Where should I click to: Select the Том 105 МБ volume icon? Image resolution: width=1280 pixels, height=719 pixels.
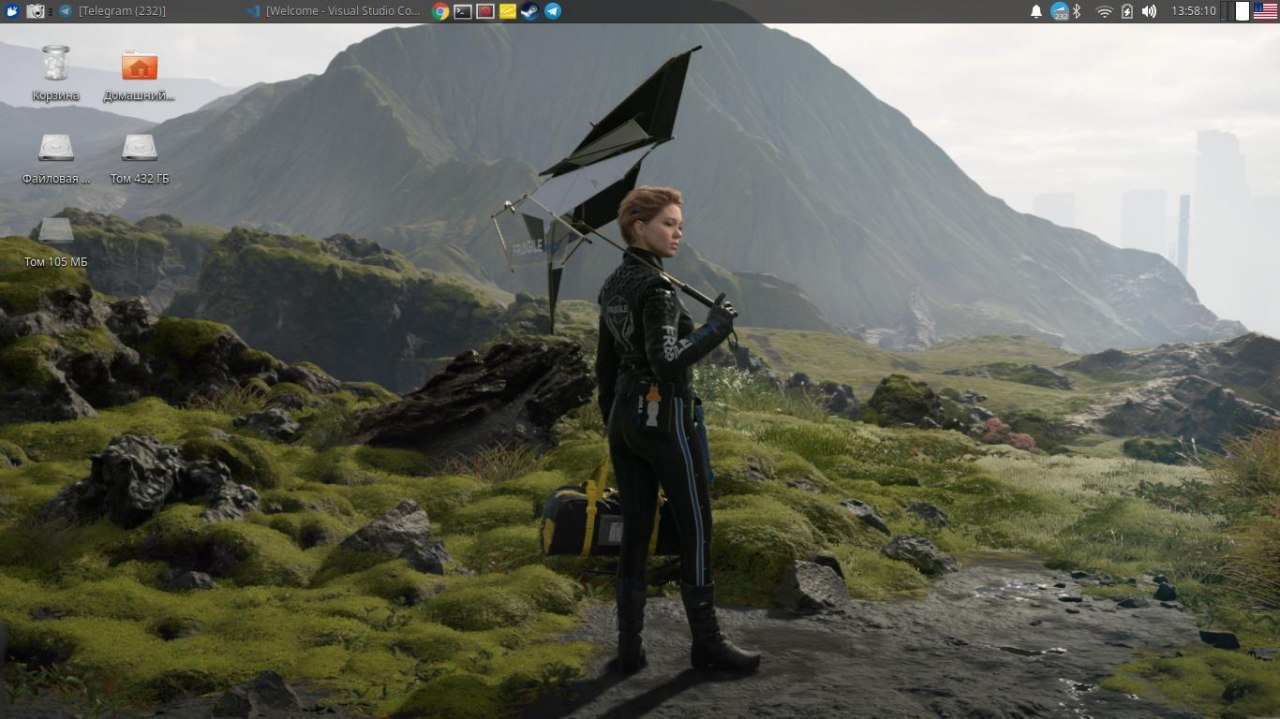point(56,243)
